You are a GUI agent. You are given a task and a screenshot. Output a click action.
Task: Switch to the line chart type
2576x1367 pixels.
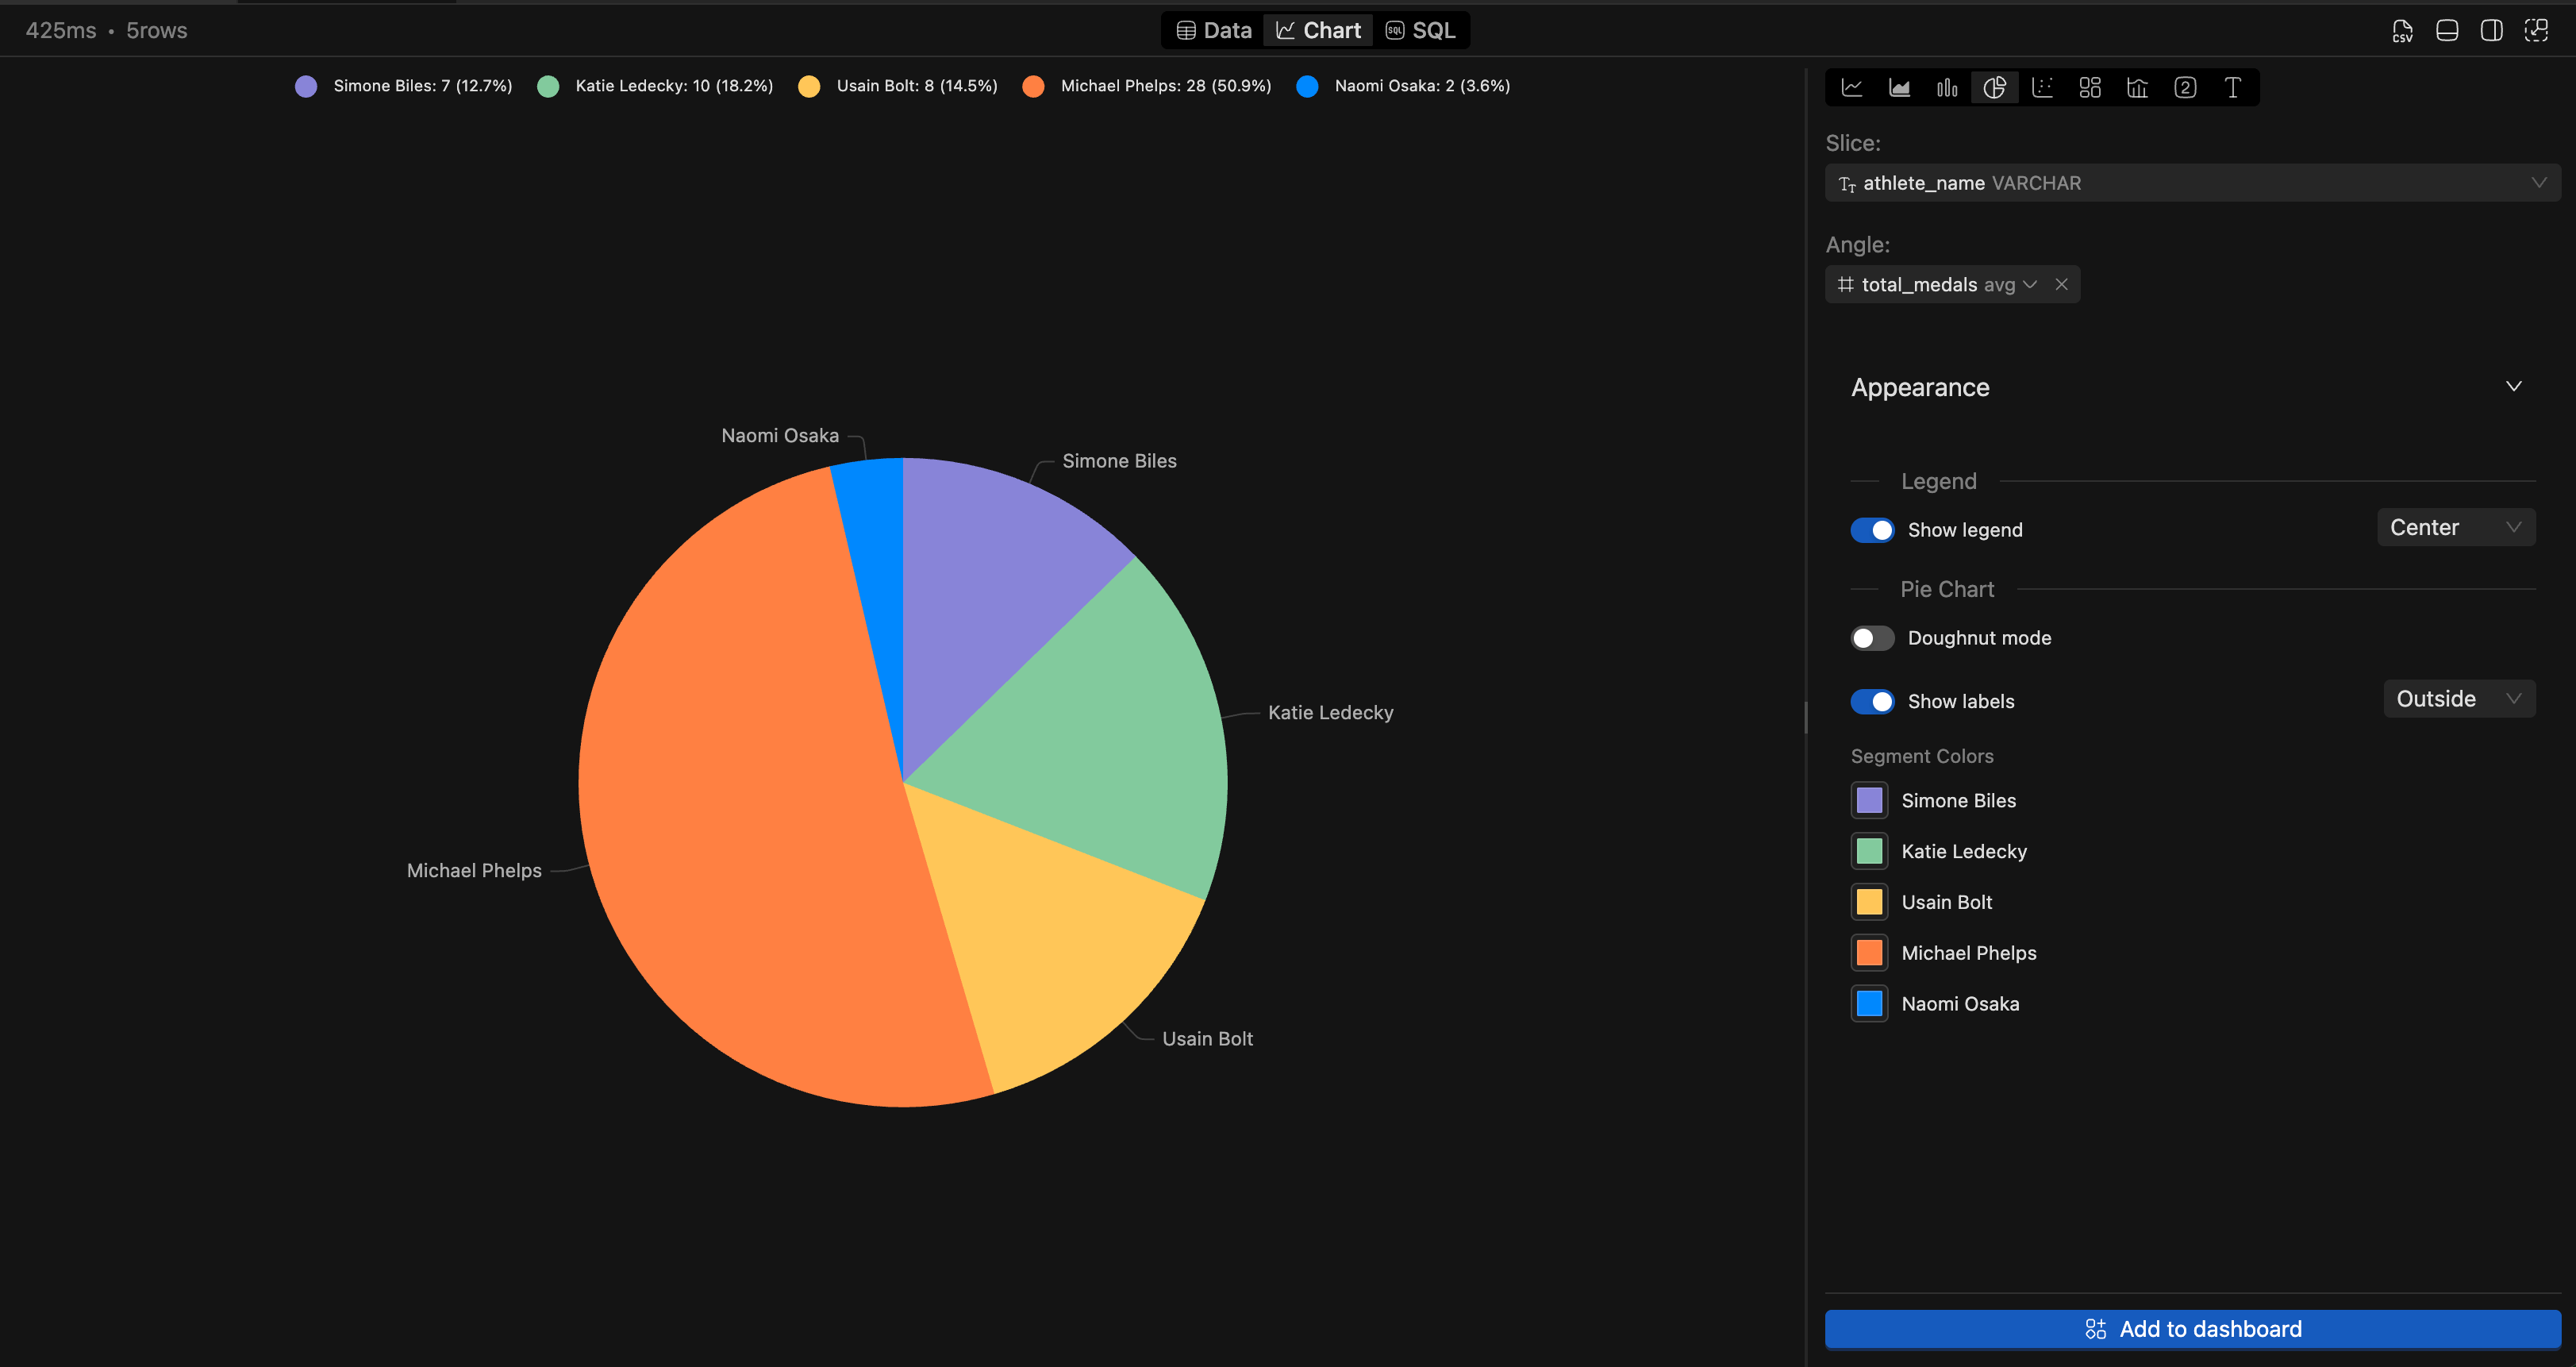(1853, 87)
